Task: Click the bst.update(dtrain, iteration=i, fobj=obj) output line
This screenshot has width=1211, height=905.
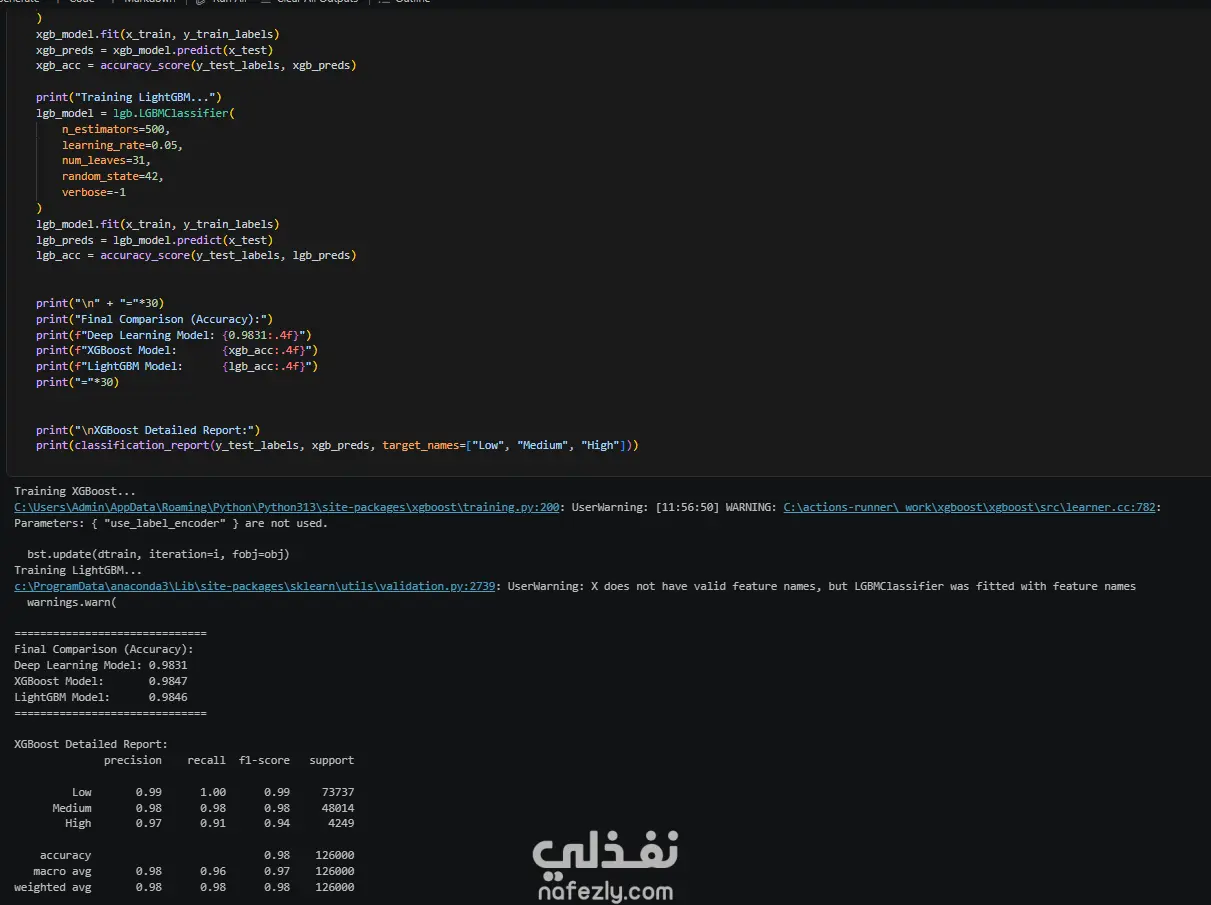Action: pos(158,554)
